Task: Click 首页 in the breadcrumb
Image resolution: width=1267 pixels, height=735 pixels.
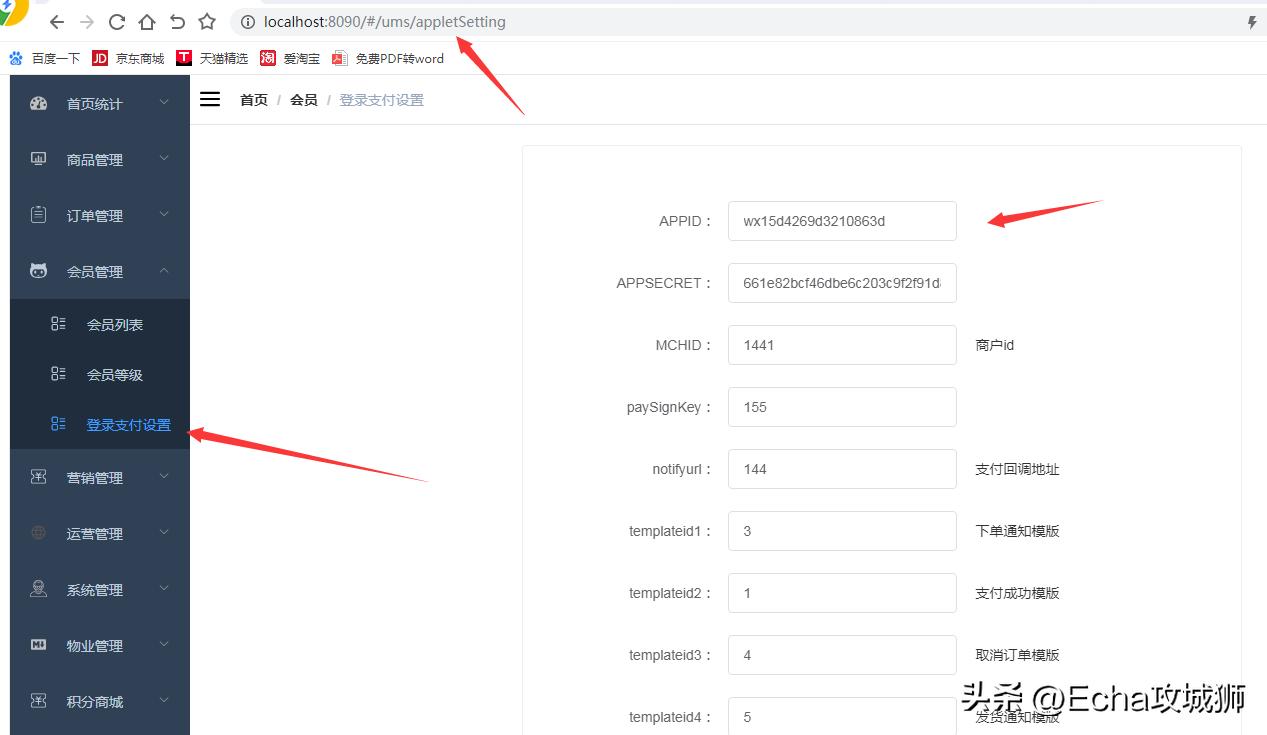Action: coord(253,99)
